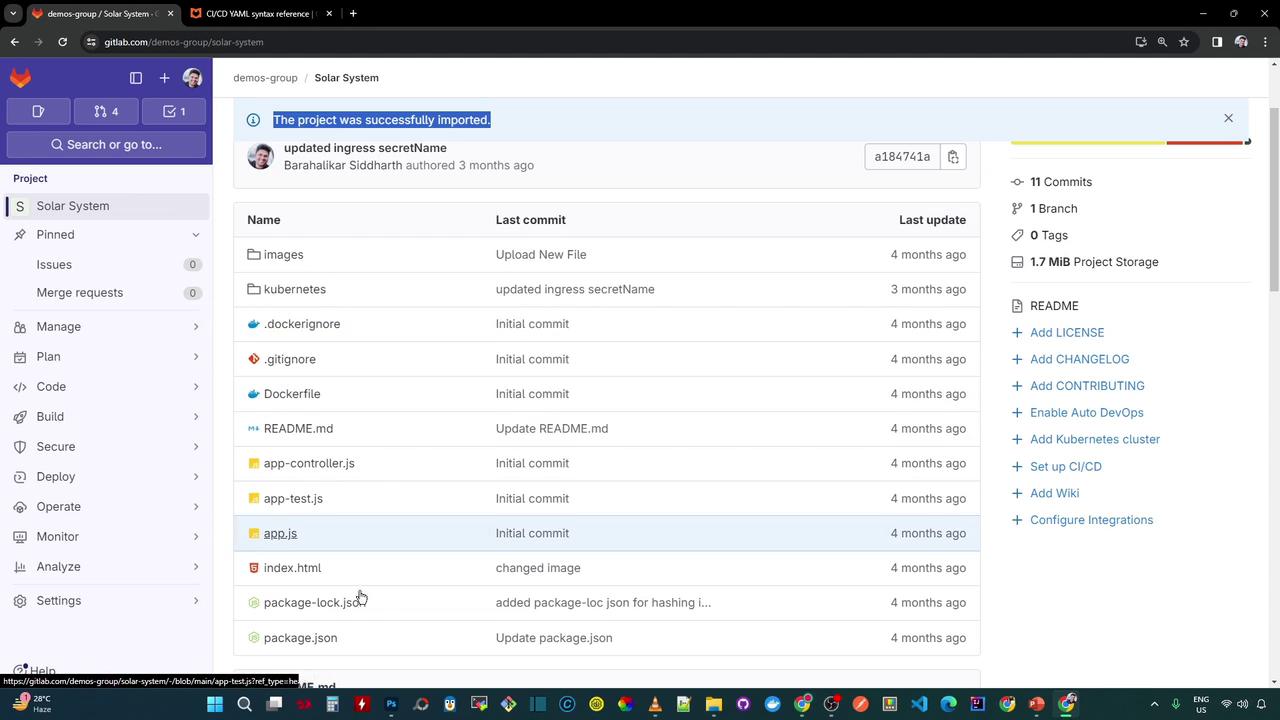Screen dimensions: 1280x720
Task: Select Merge requests in sidebar
Action: point(80,293)
